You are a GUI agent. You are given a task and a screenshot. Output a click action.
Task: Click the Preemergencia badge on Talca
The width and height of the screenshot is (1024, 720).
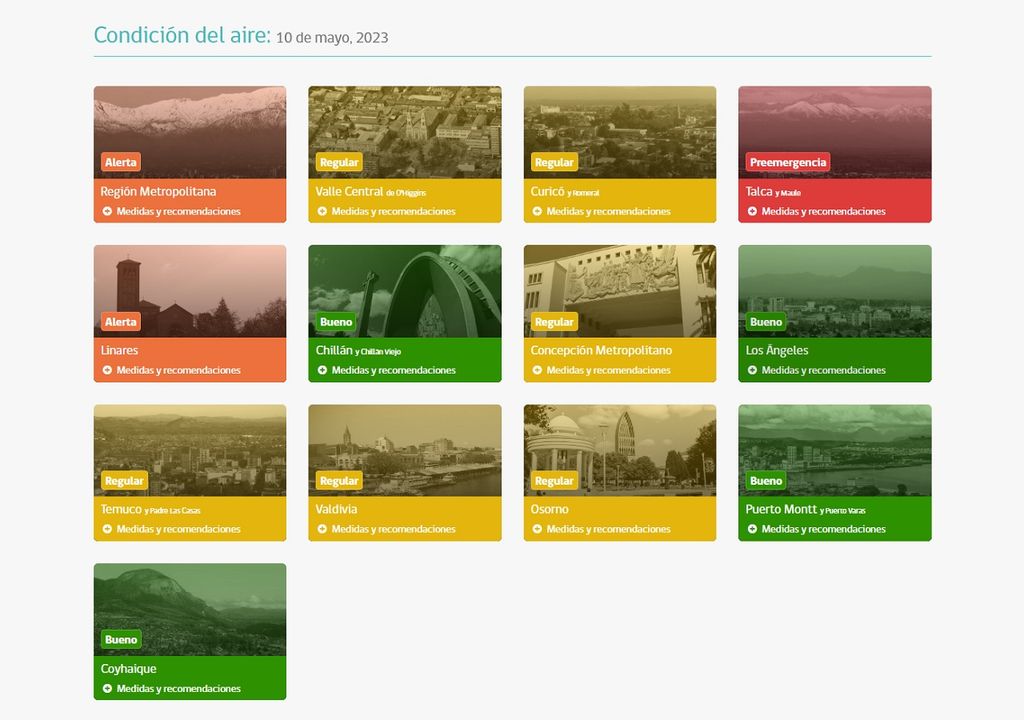click(788, 162)
